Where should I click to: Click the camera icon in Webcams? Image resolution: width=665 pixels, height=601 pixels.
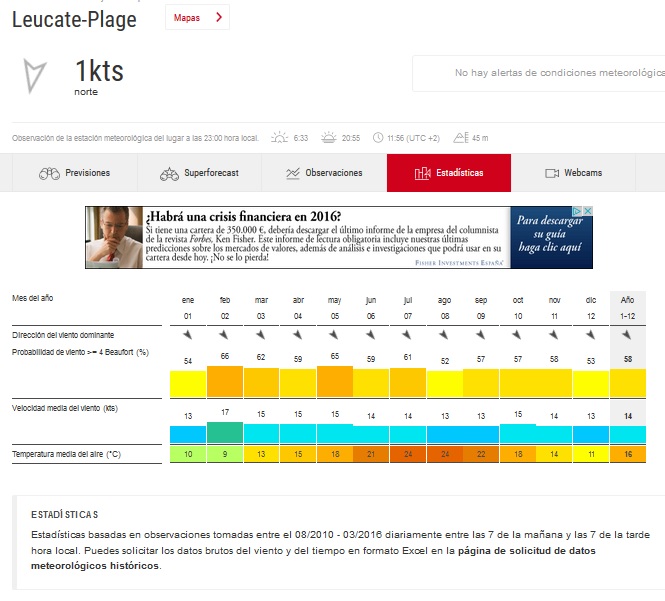point(552,173)
